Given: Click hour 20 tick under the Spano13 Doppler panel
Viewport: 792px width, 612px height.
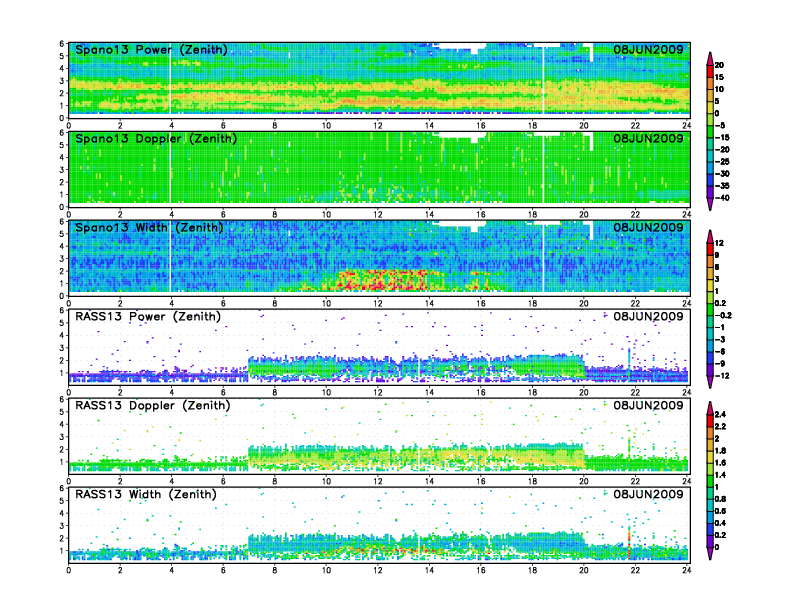Looking at the screenshot, I should [x=584, y=214].
